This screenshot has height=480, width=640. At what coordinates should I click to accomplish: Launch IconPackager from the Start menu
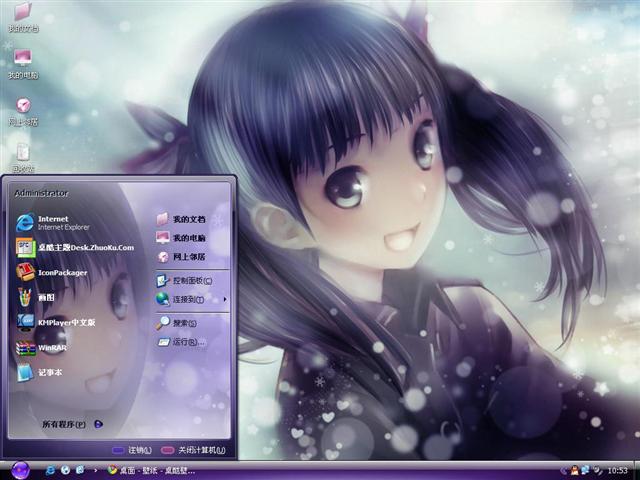(62, 273)
